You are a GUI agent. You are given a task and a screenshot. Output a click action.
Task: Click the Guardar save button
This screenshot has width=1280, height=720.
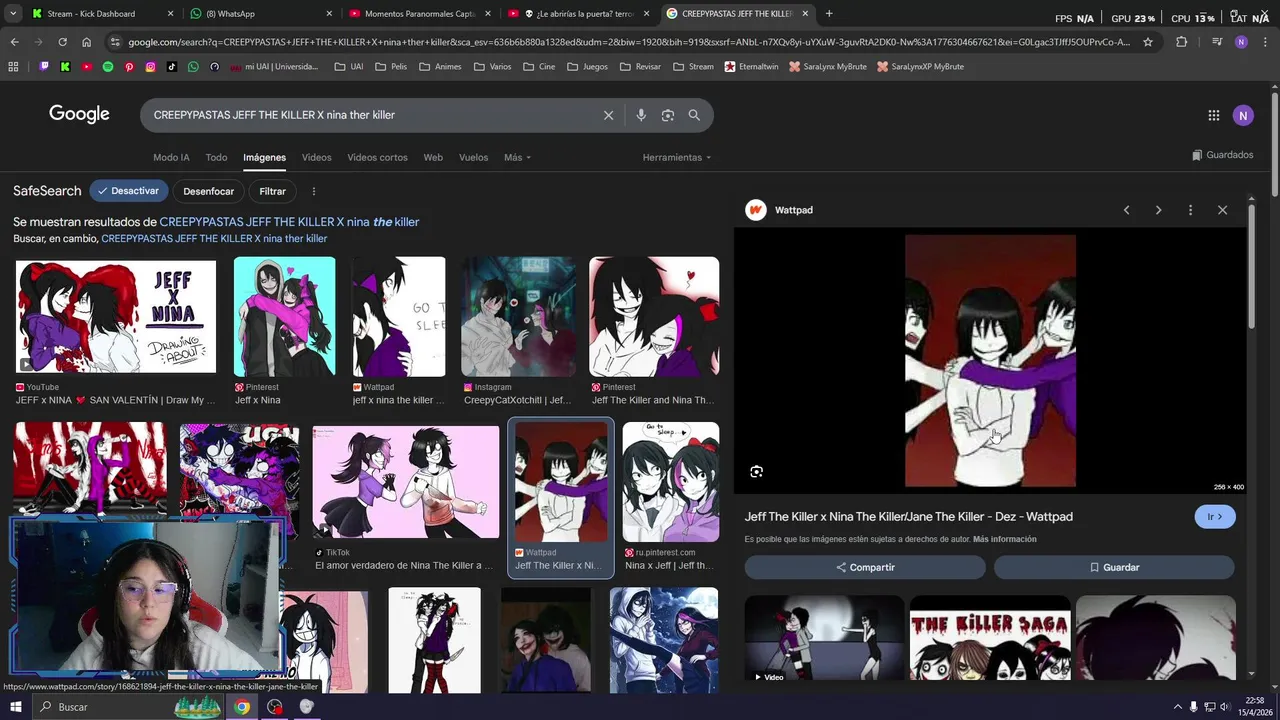tap(1114, 567)
